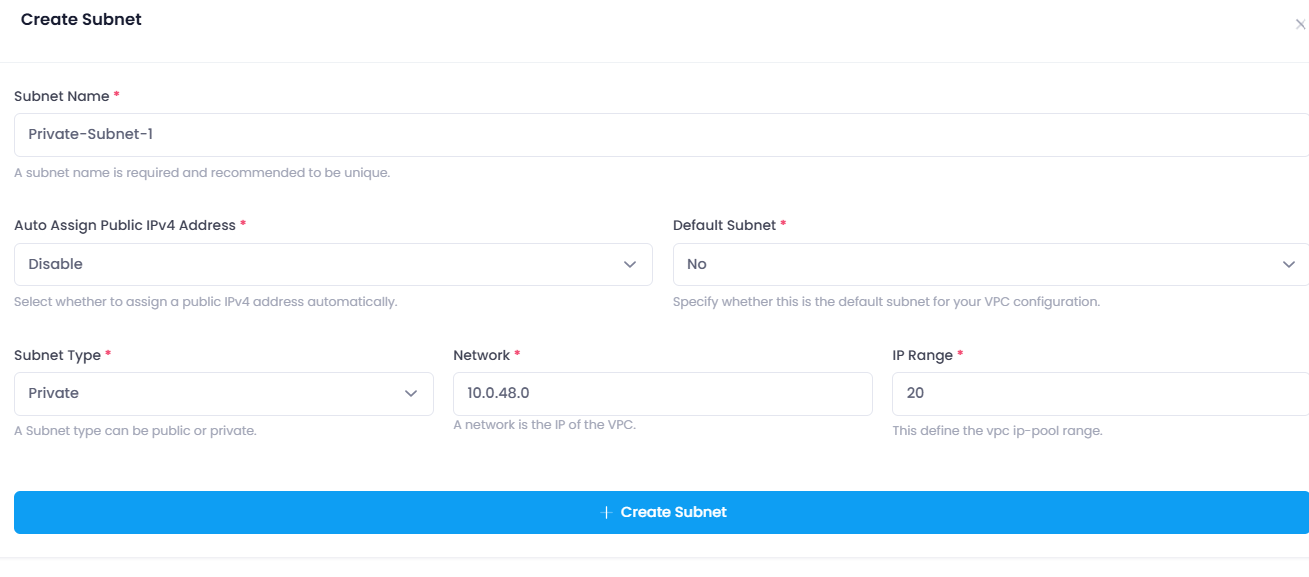Open the Default Subnet dropdown
This screenshot has width=1309, height=577.
tap(991, 264)
